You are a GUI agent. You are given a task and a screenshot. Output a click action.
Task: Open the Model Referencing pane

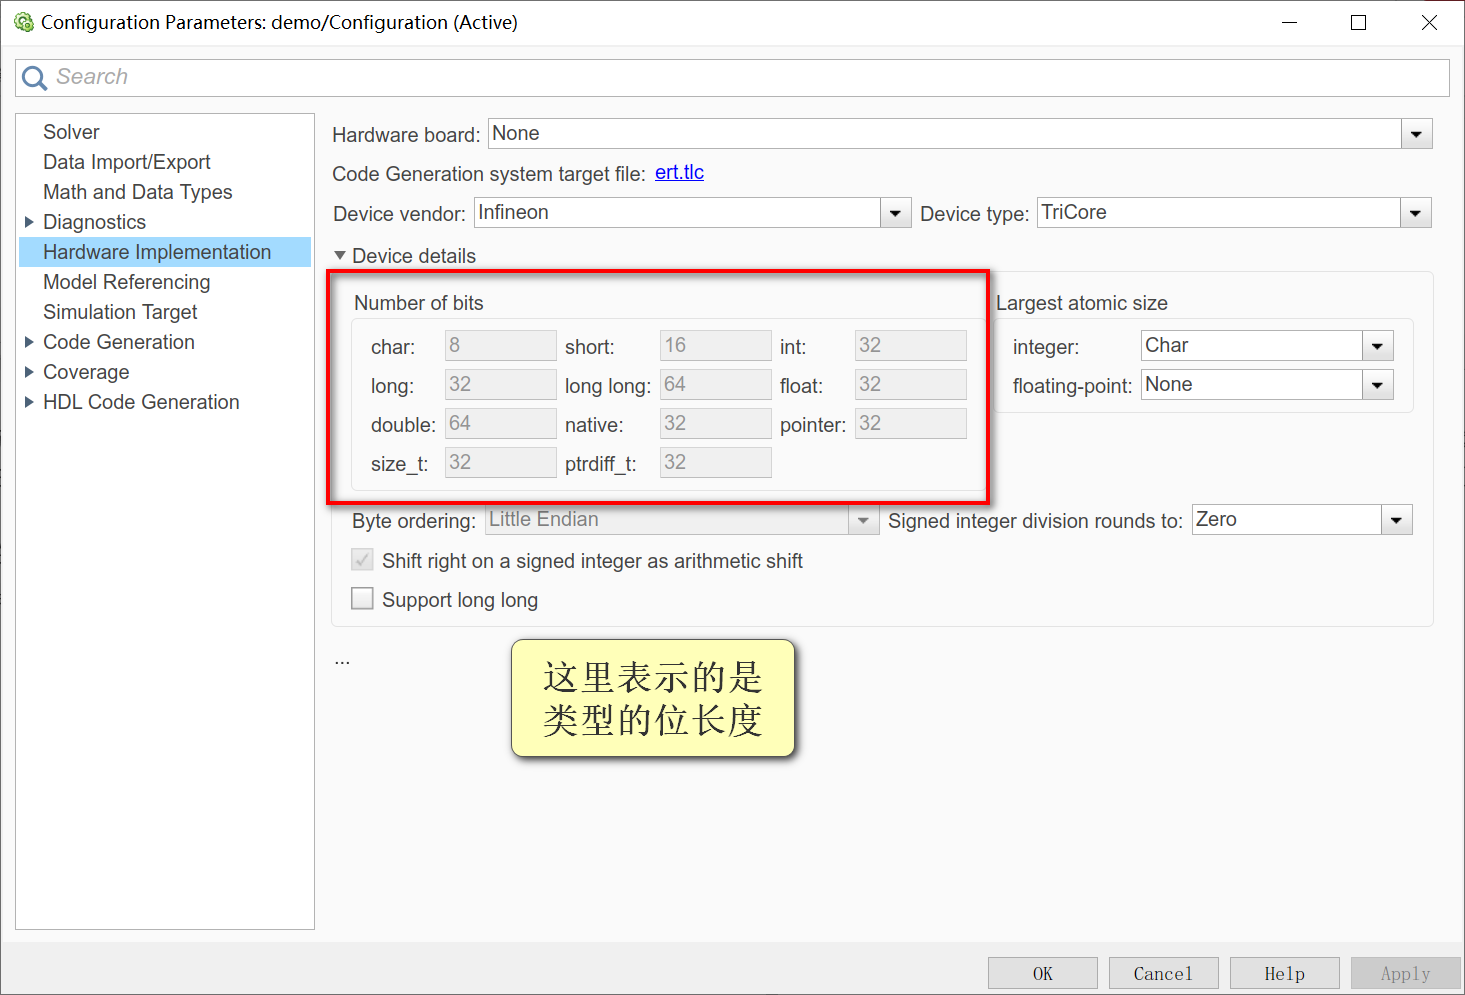(127, 282)
